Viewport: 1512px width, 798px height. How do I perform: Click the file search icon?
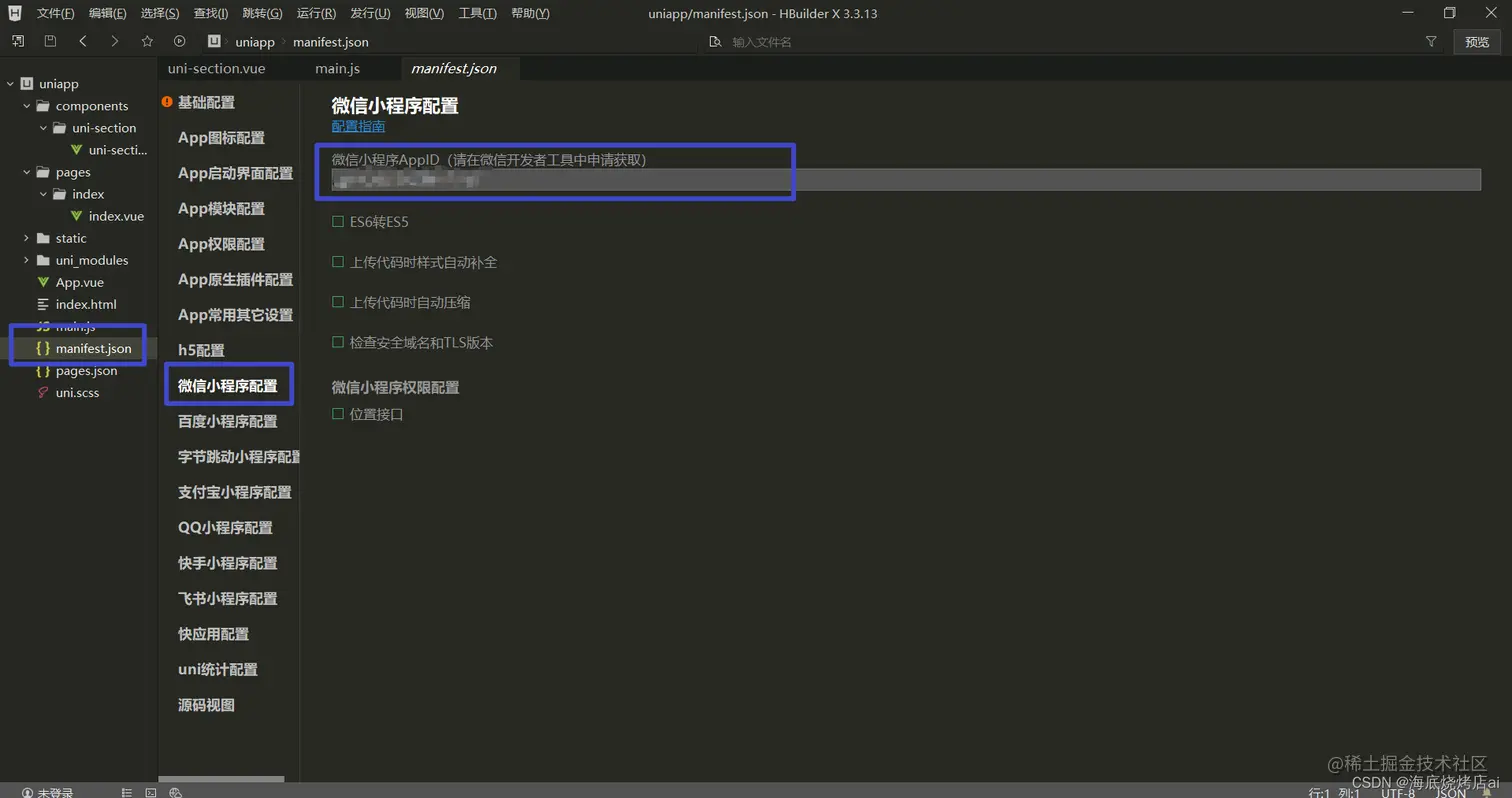[x=715, y=42]
